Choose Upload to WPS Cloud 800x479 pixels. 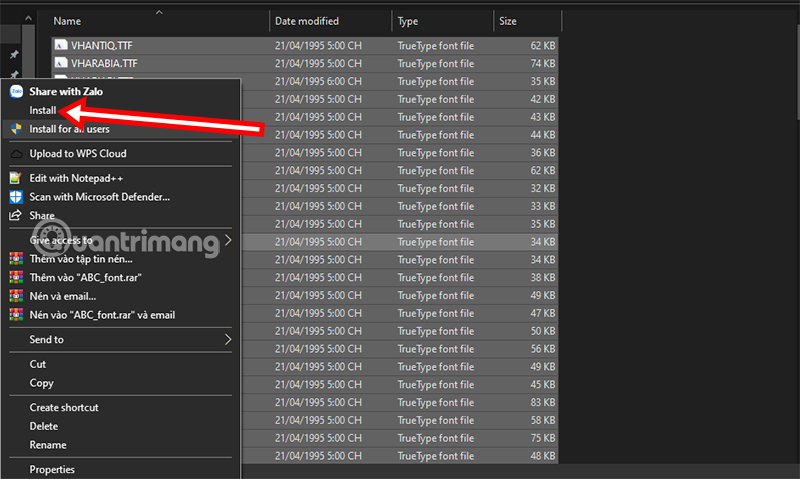[78, 154]
